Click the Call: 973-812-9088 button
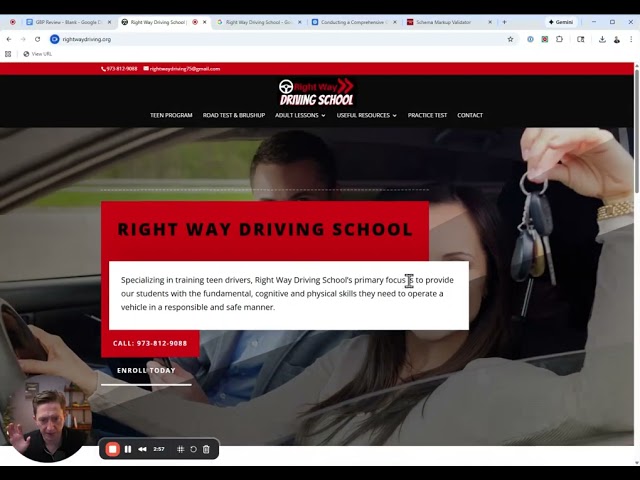The image size is (640, 480). [x=150, y=343]
